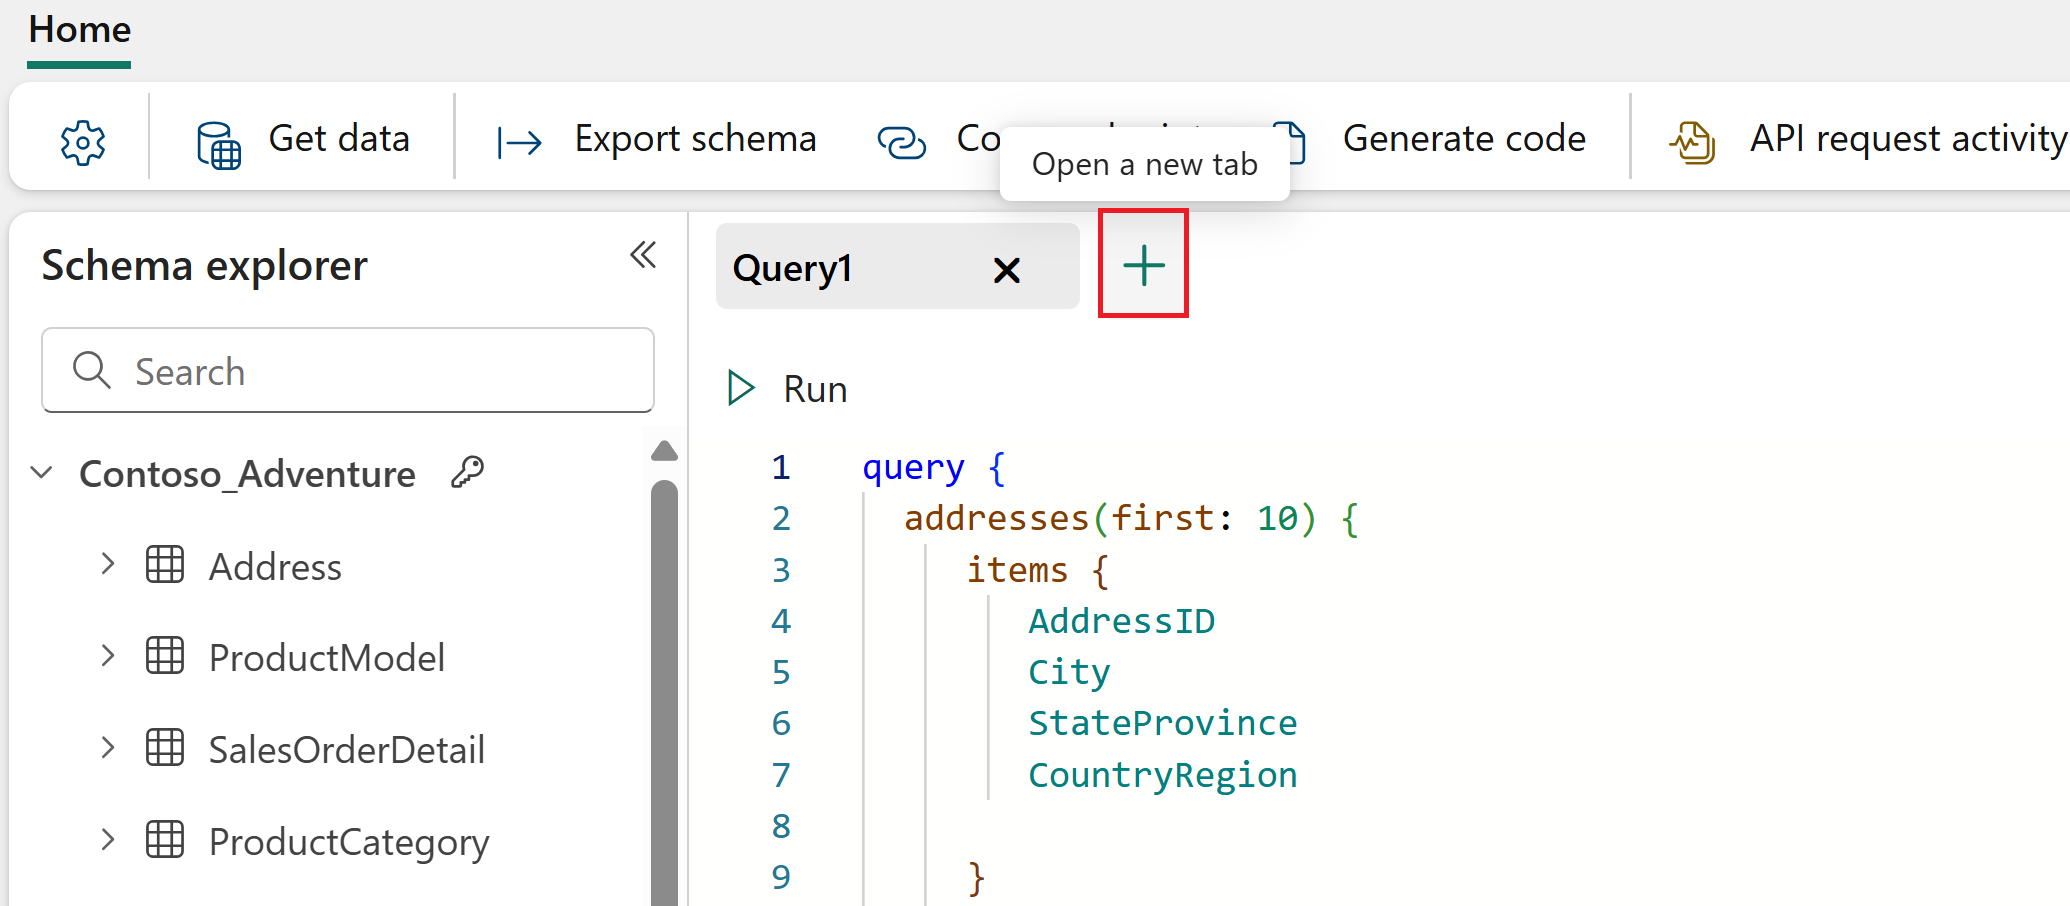Image resolution: width=2070 pixels, height=906 pixels.
Task: Click the key icon next to Contoso_Adventure
Action: 467,471
